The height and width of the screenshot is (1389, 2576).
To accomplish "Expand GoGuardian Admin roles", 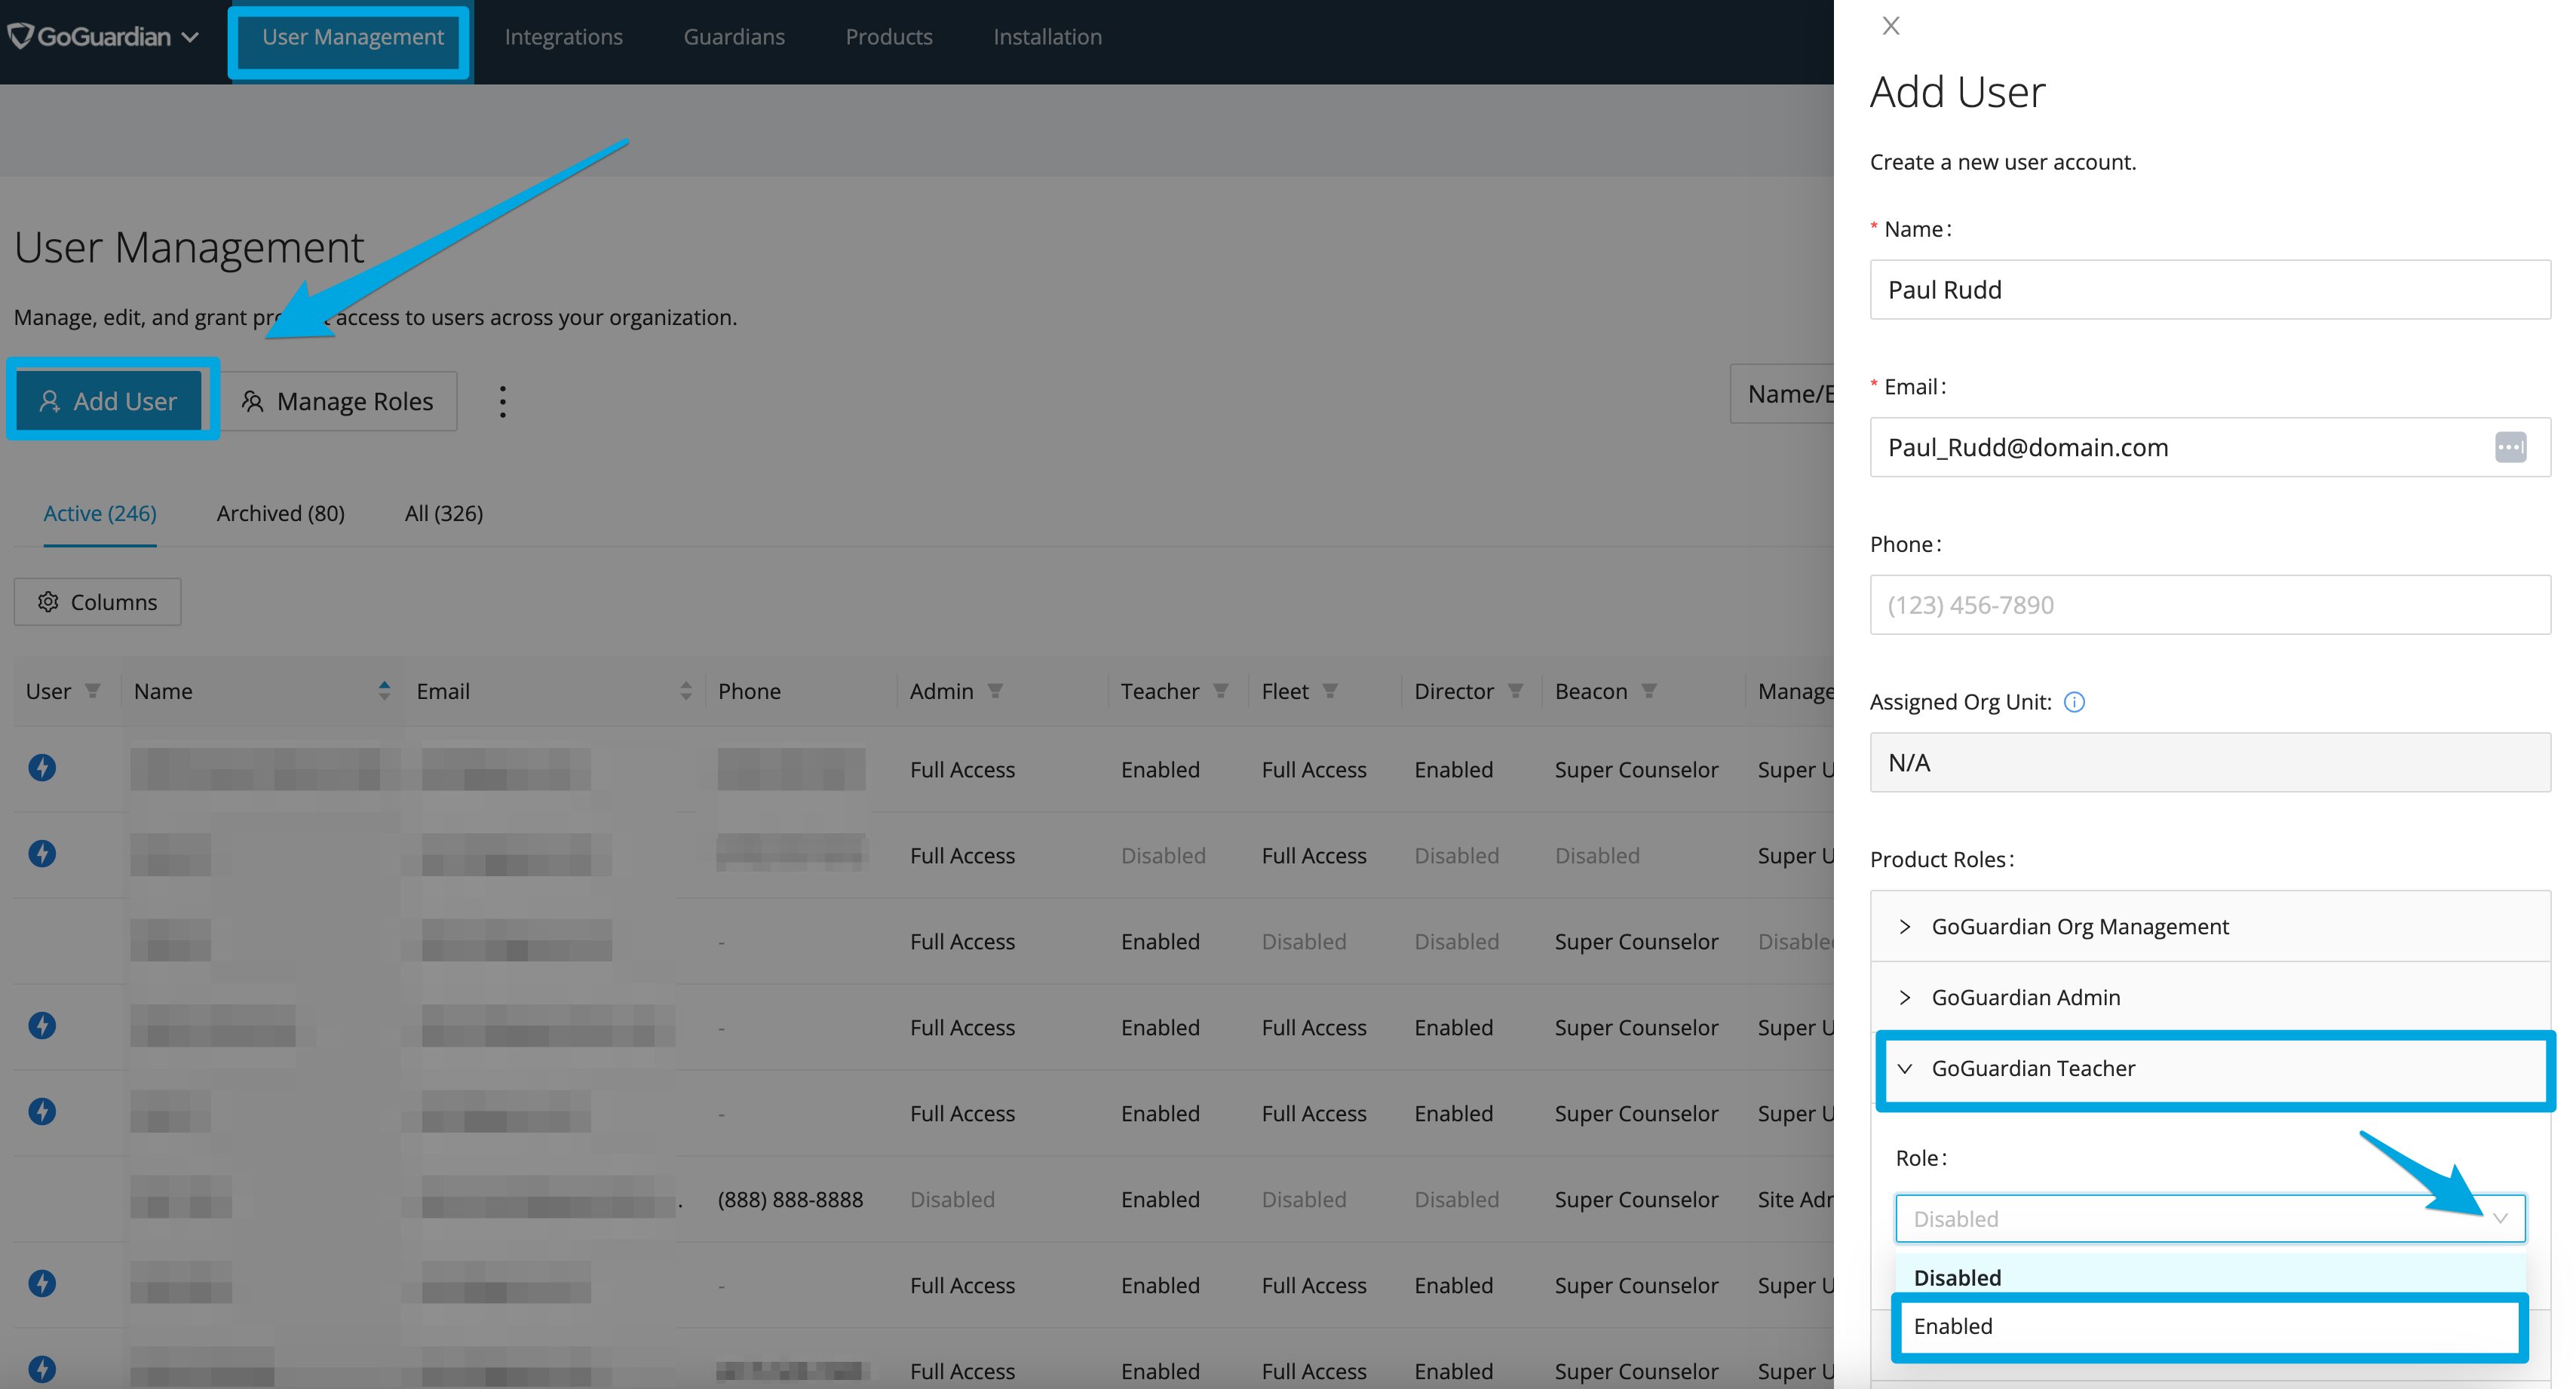I will coord(2210,998).
